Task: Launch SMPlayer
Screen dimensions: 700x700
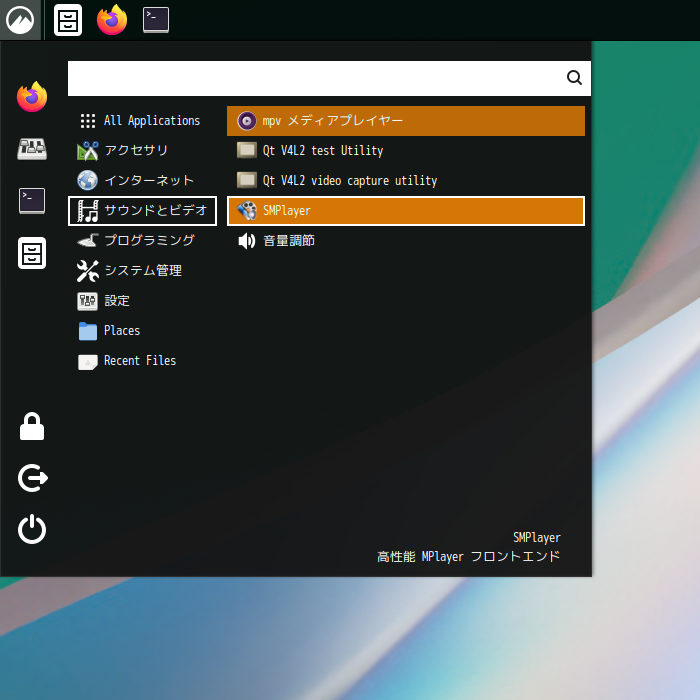Action: tap(406, 211)
